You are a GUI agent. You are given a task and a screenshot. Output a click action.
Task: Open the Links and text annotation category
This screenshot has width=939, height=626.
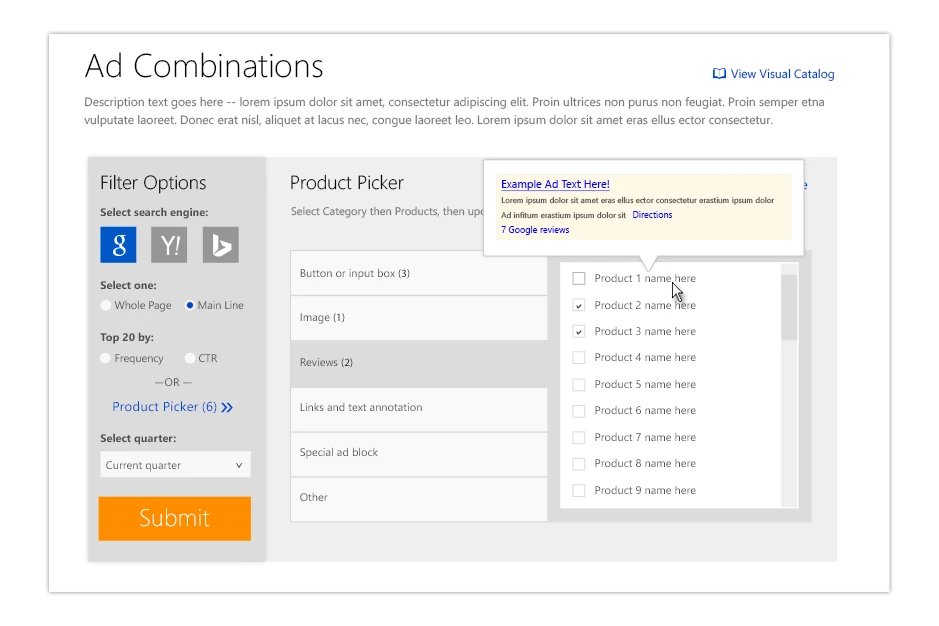pyautogui.click(x=418, y=408)
